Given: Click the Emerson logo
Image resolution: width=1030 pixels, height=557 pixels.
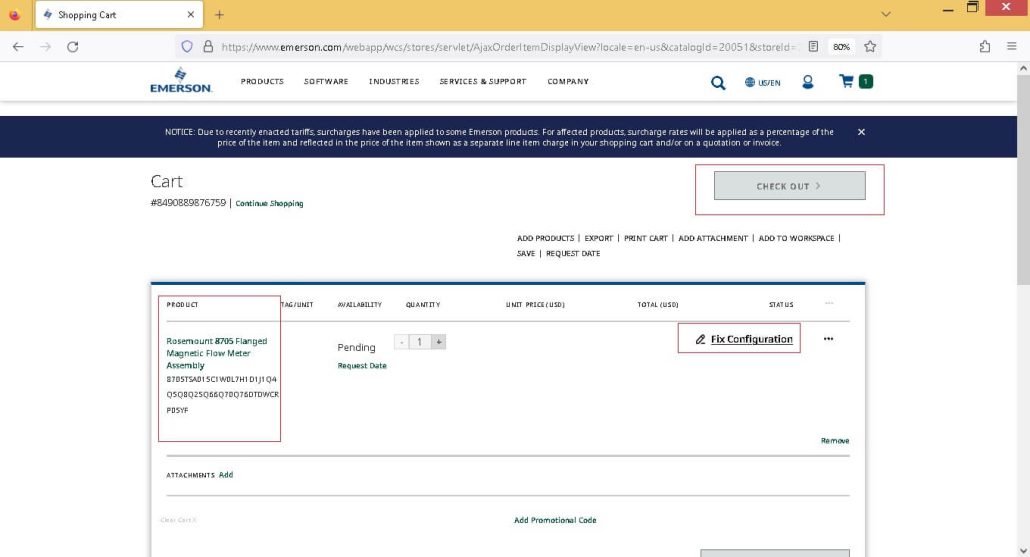Looking at the screenshot, I should point(181,81).
